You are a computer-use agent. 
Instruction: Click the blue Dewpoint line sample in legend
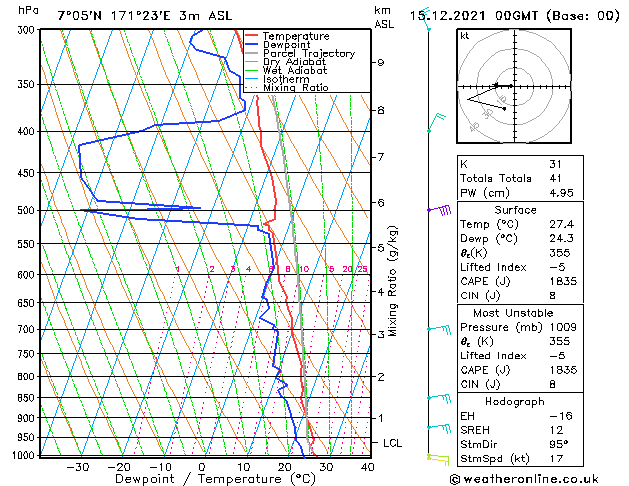coord(252,45)
